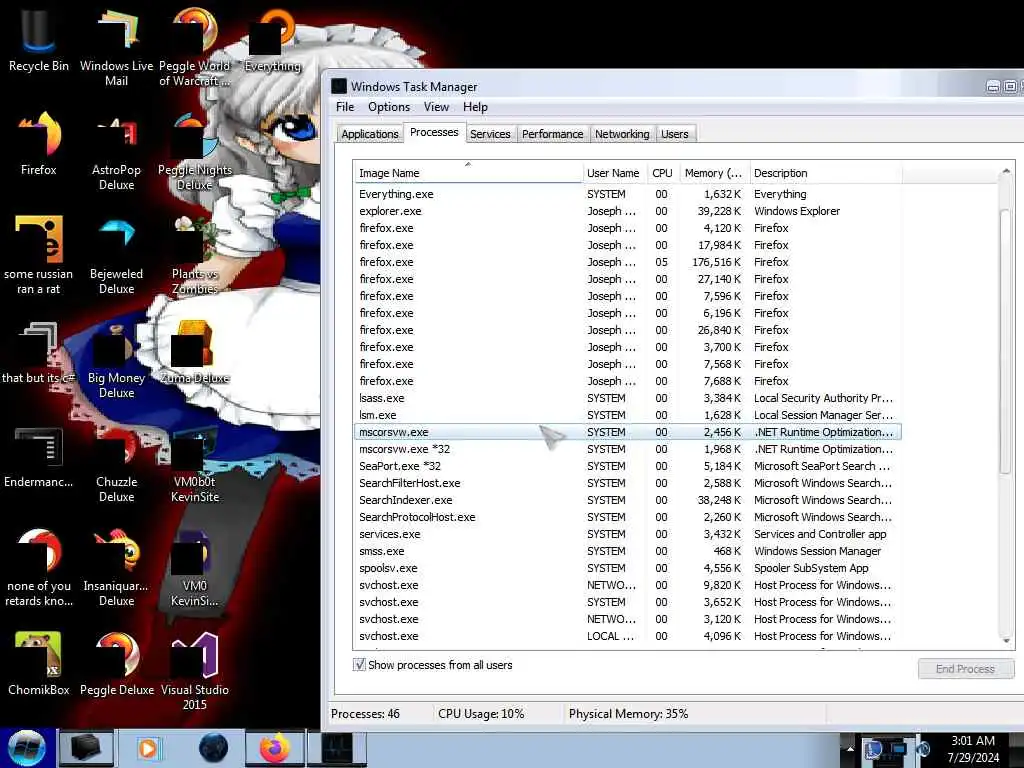Image resolution: width=1024 pixels, height=768 pixels.
Task: Open the File menu
Action: 345,107
